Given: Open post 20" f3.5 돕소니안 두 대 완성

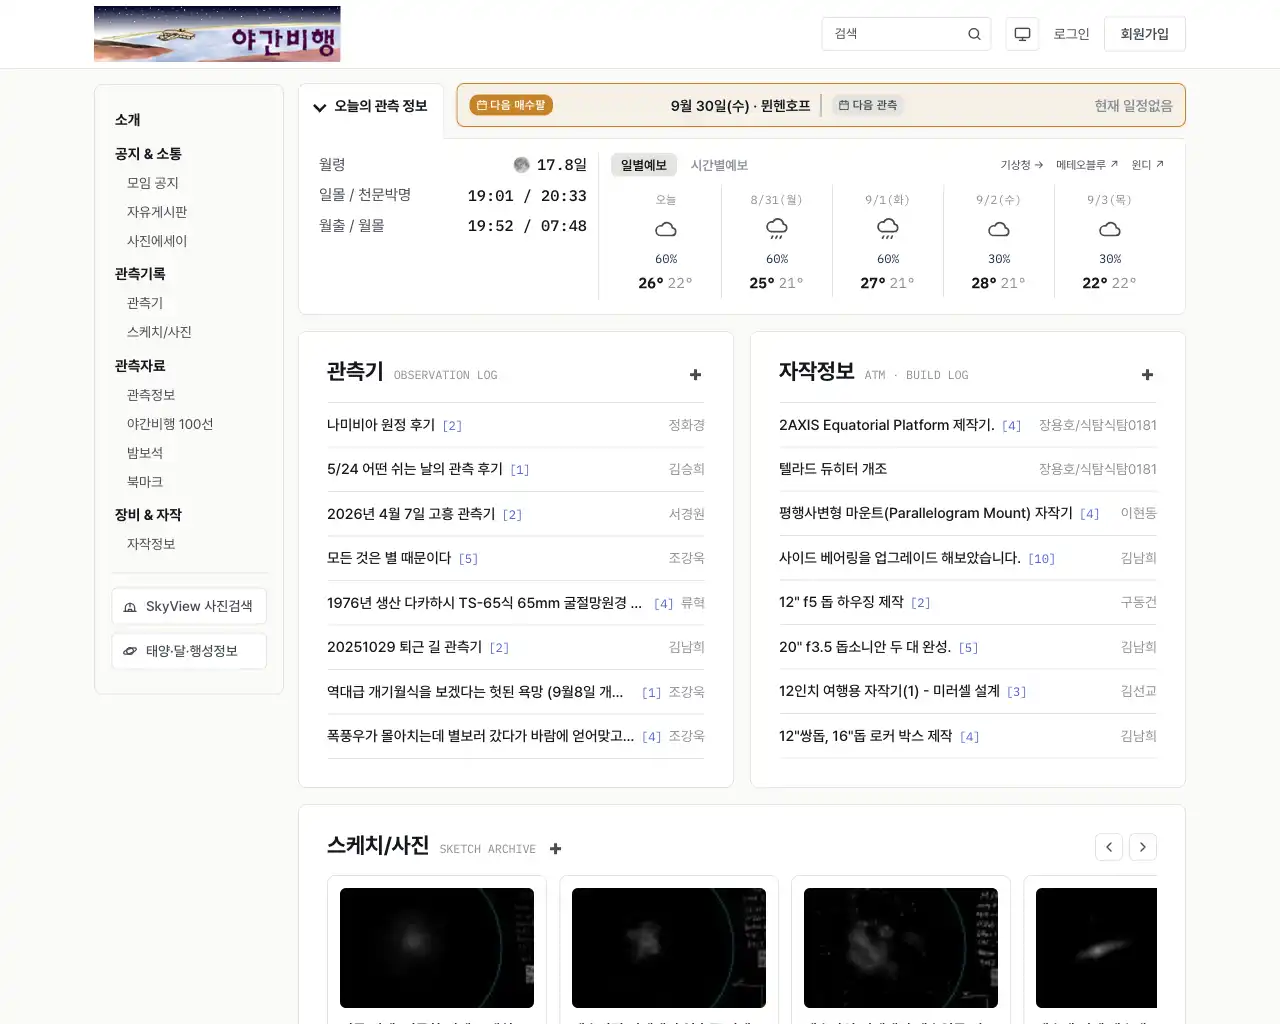Looking at the screenshot, I should [865, 647].
